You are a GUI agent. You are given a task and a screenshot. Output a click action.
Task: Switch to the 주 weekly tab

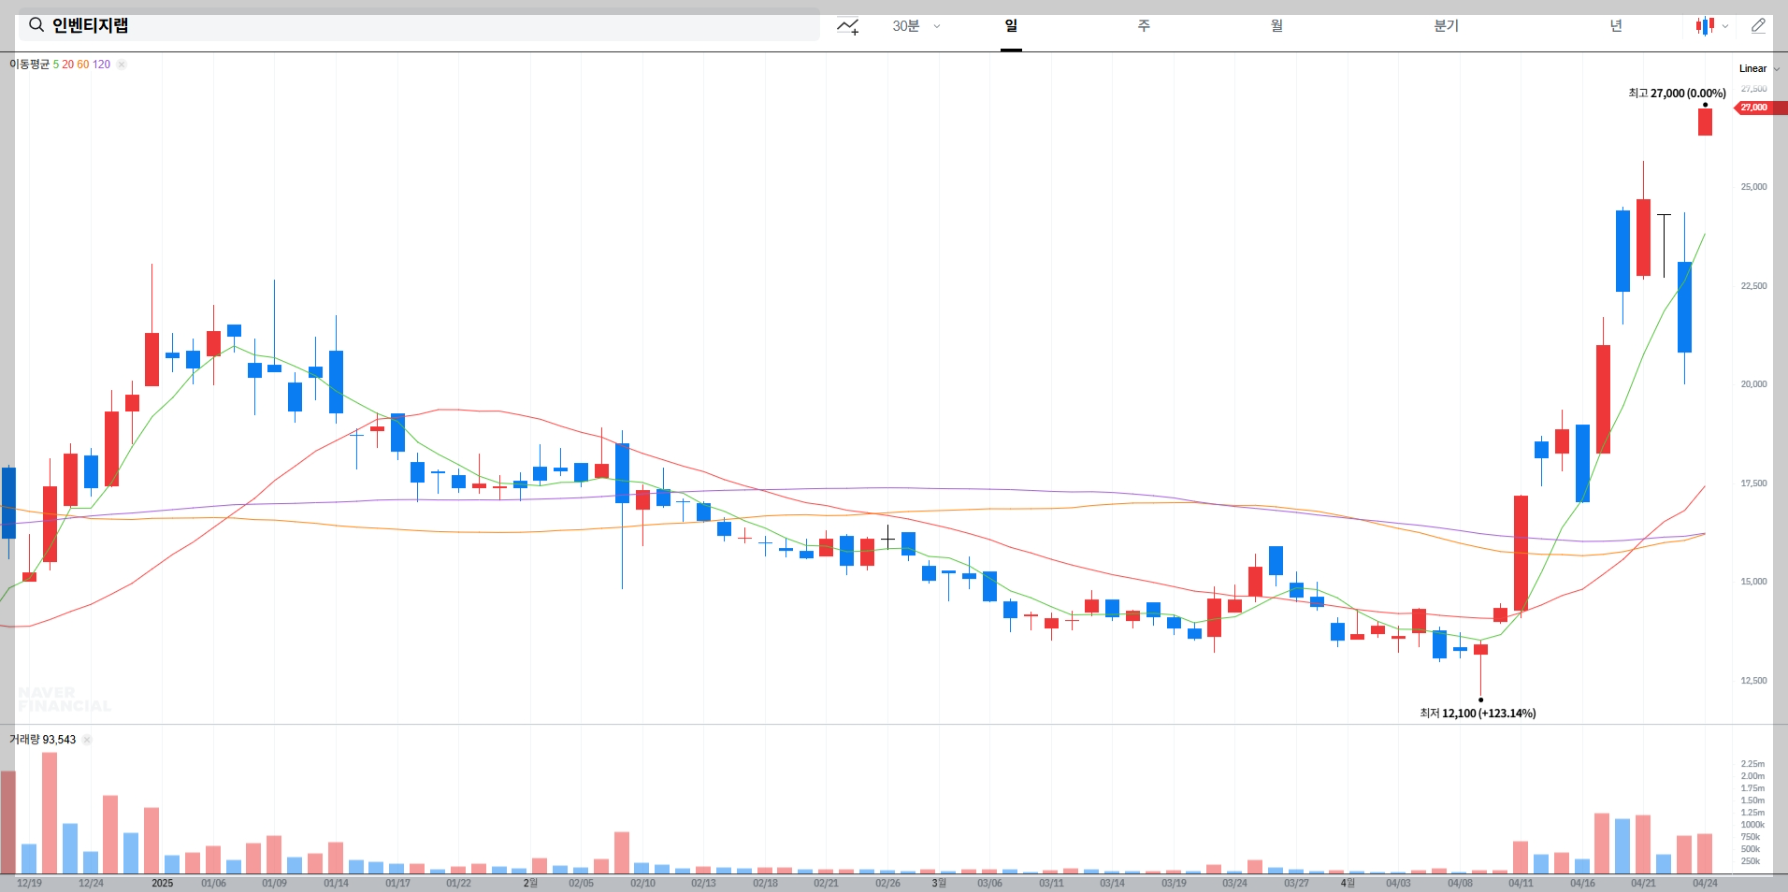click(x=1144, y=26)
